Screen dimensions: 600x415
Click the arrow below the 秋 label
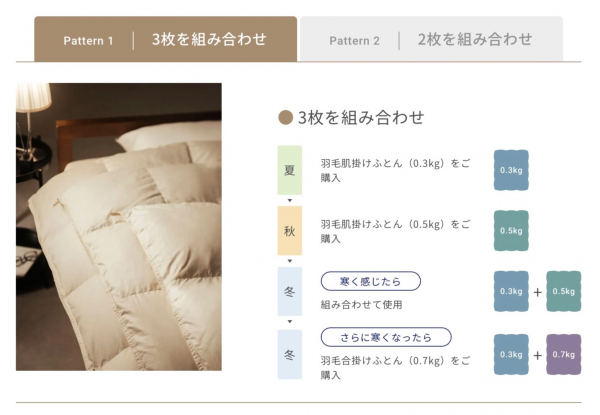coord(290,261)
